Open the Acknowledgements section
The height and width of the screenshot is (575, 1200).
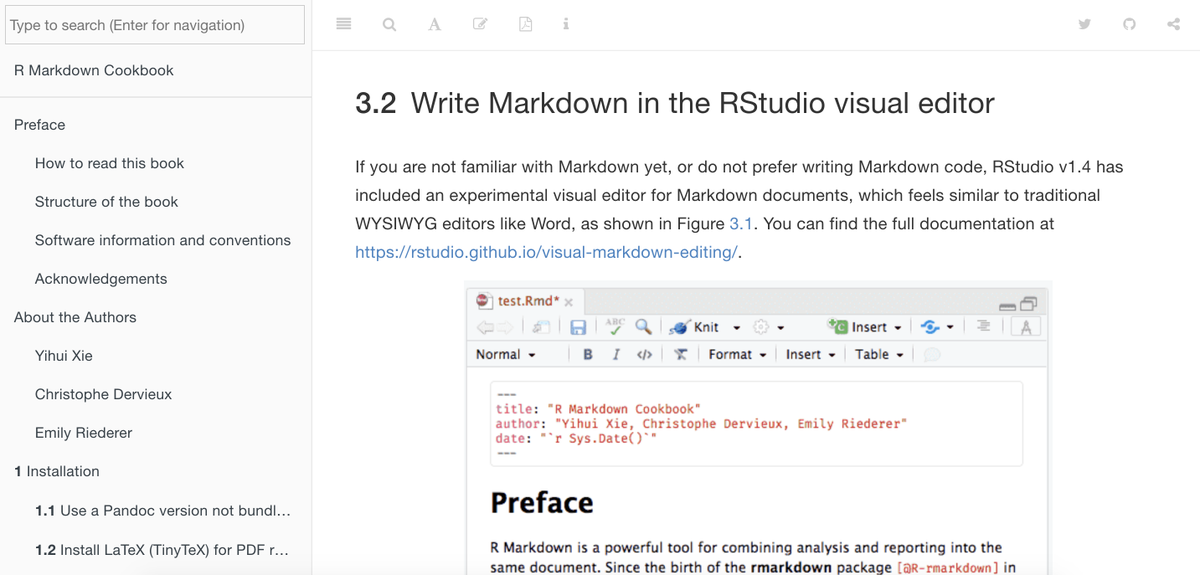click(101, 279)
